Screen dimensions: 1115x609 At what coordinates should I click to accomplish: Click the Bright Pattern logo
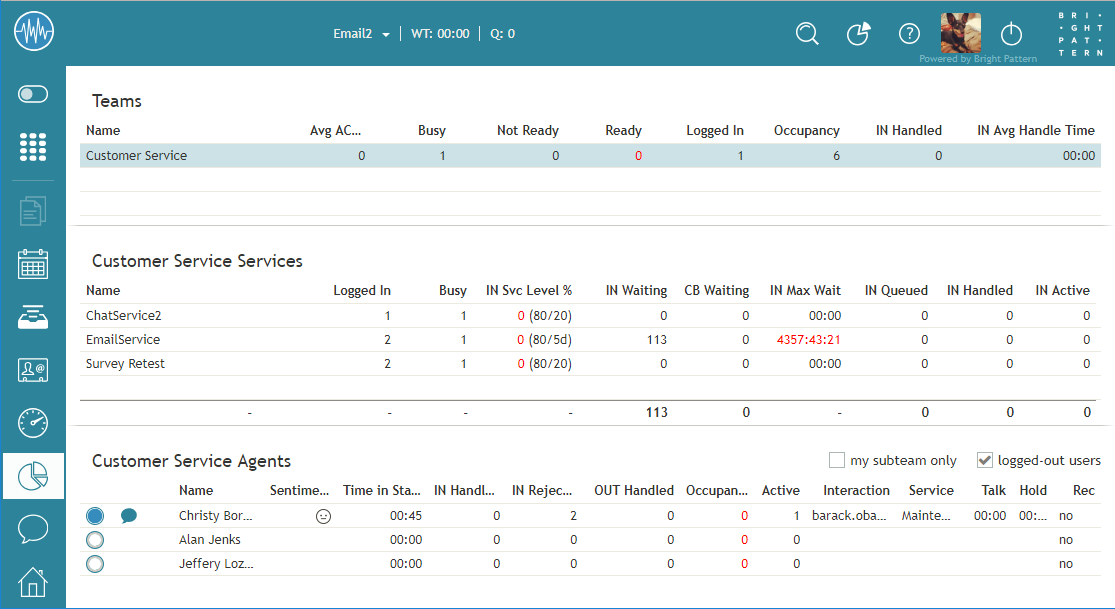click(x=1080, y=33)
